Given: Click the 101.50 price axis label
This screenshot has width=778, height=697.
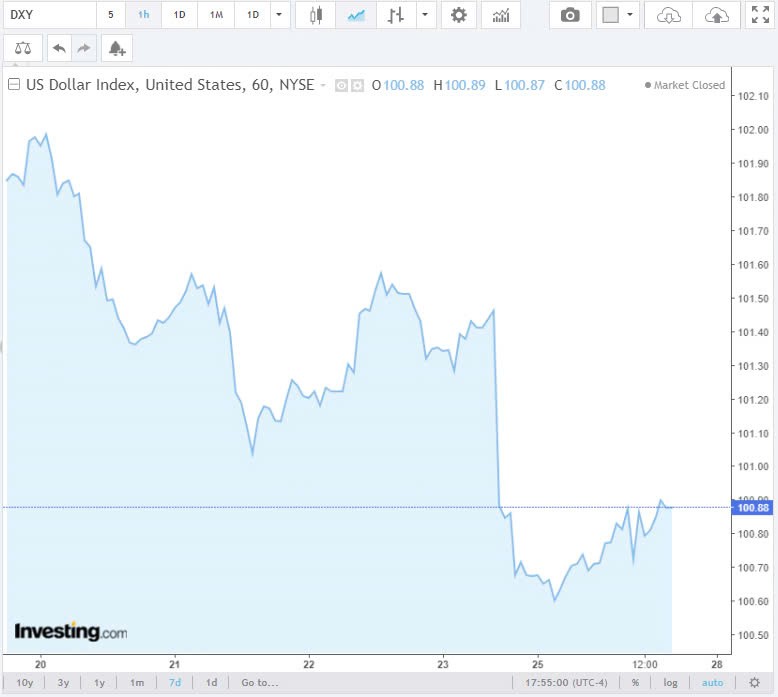Looking at the screenshot, I should [753, 299].
